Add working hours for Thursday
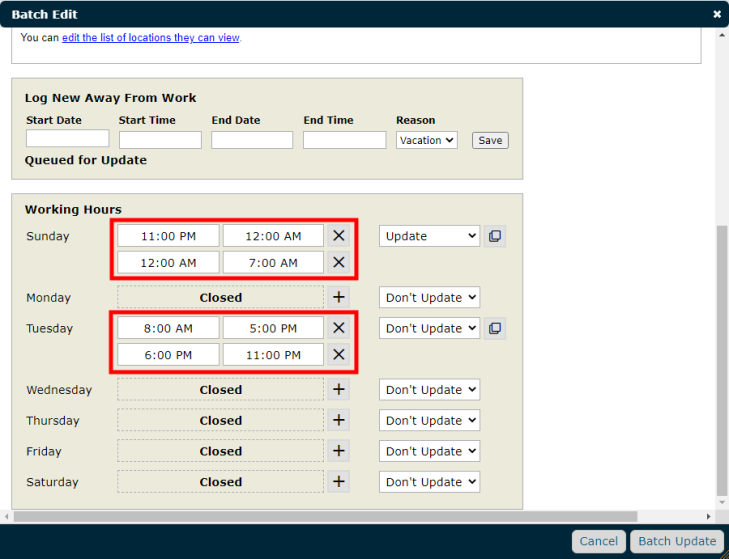729x559 pixels. click(338, 420)
